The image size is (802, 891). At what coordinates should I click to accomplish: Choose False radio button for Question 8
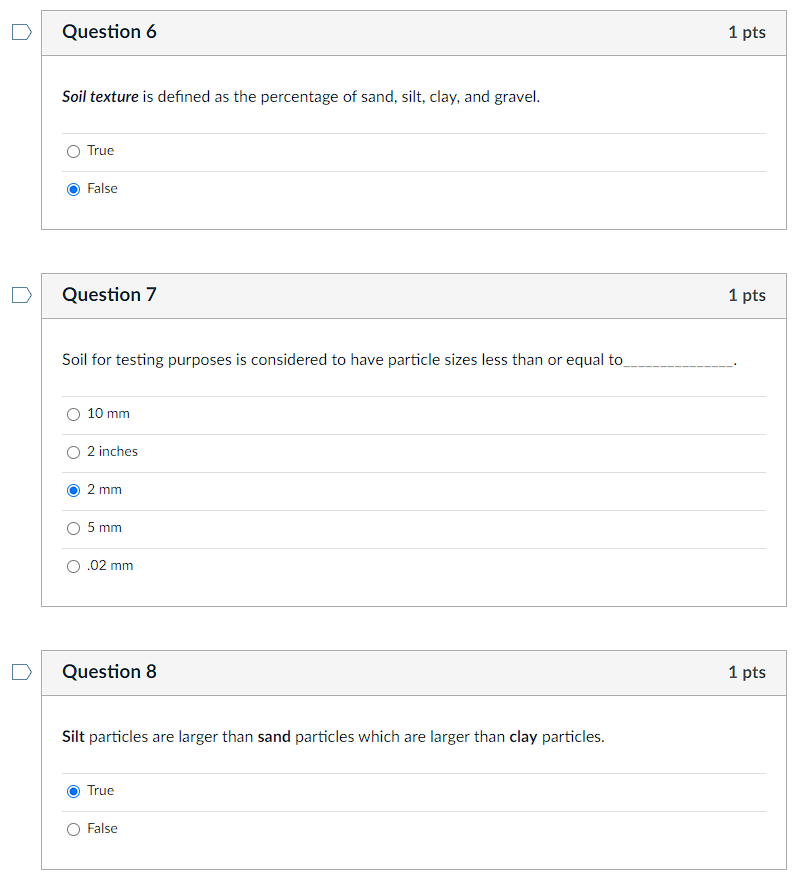coord(73,829)
